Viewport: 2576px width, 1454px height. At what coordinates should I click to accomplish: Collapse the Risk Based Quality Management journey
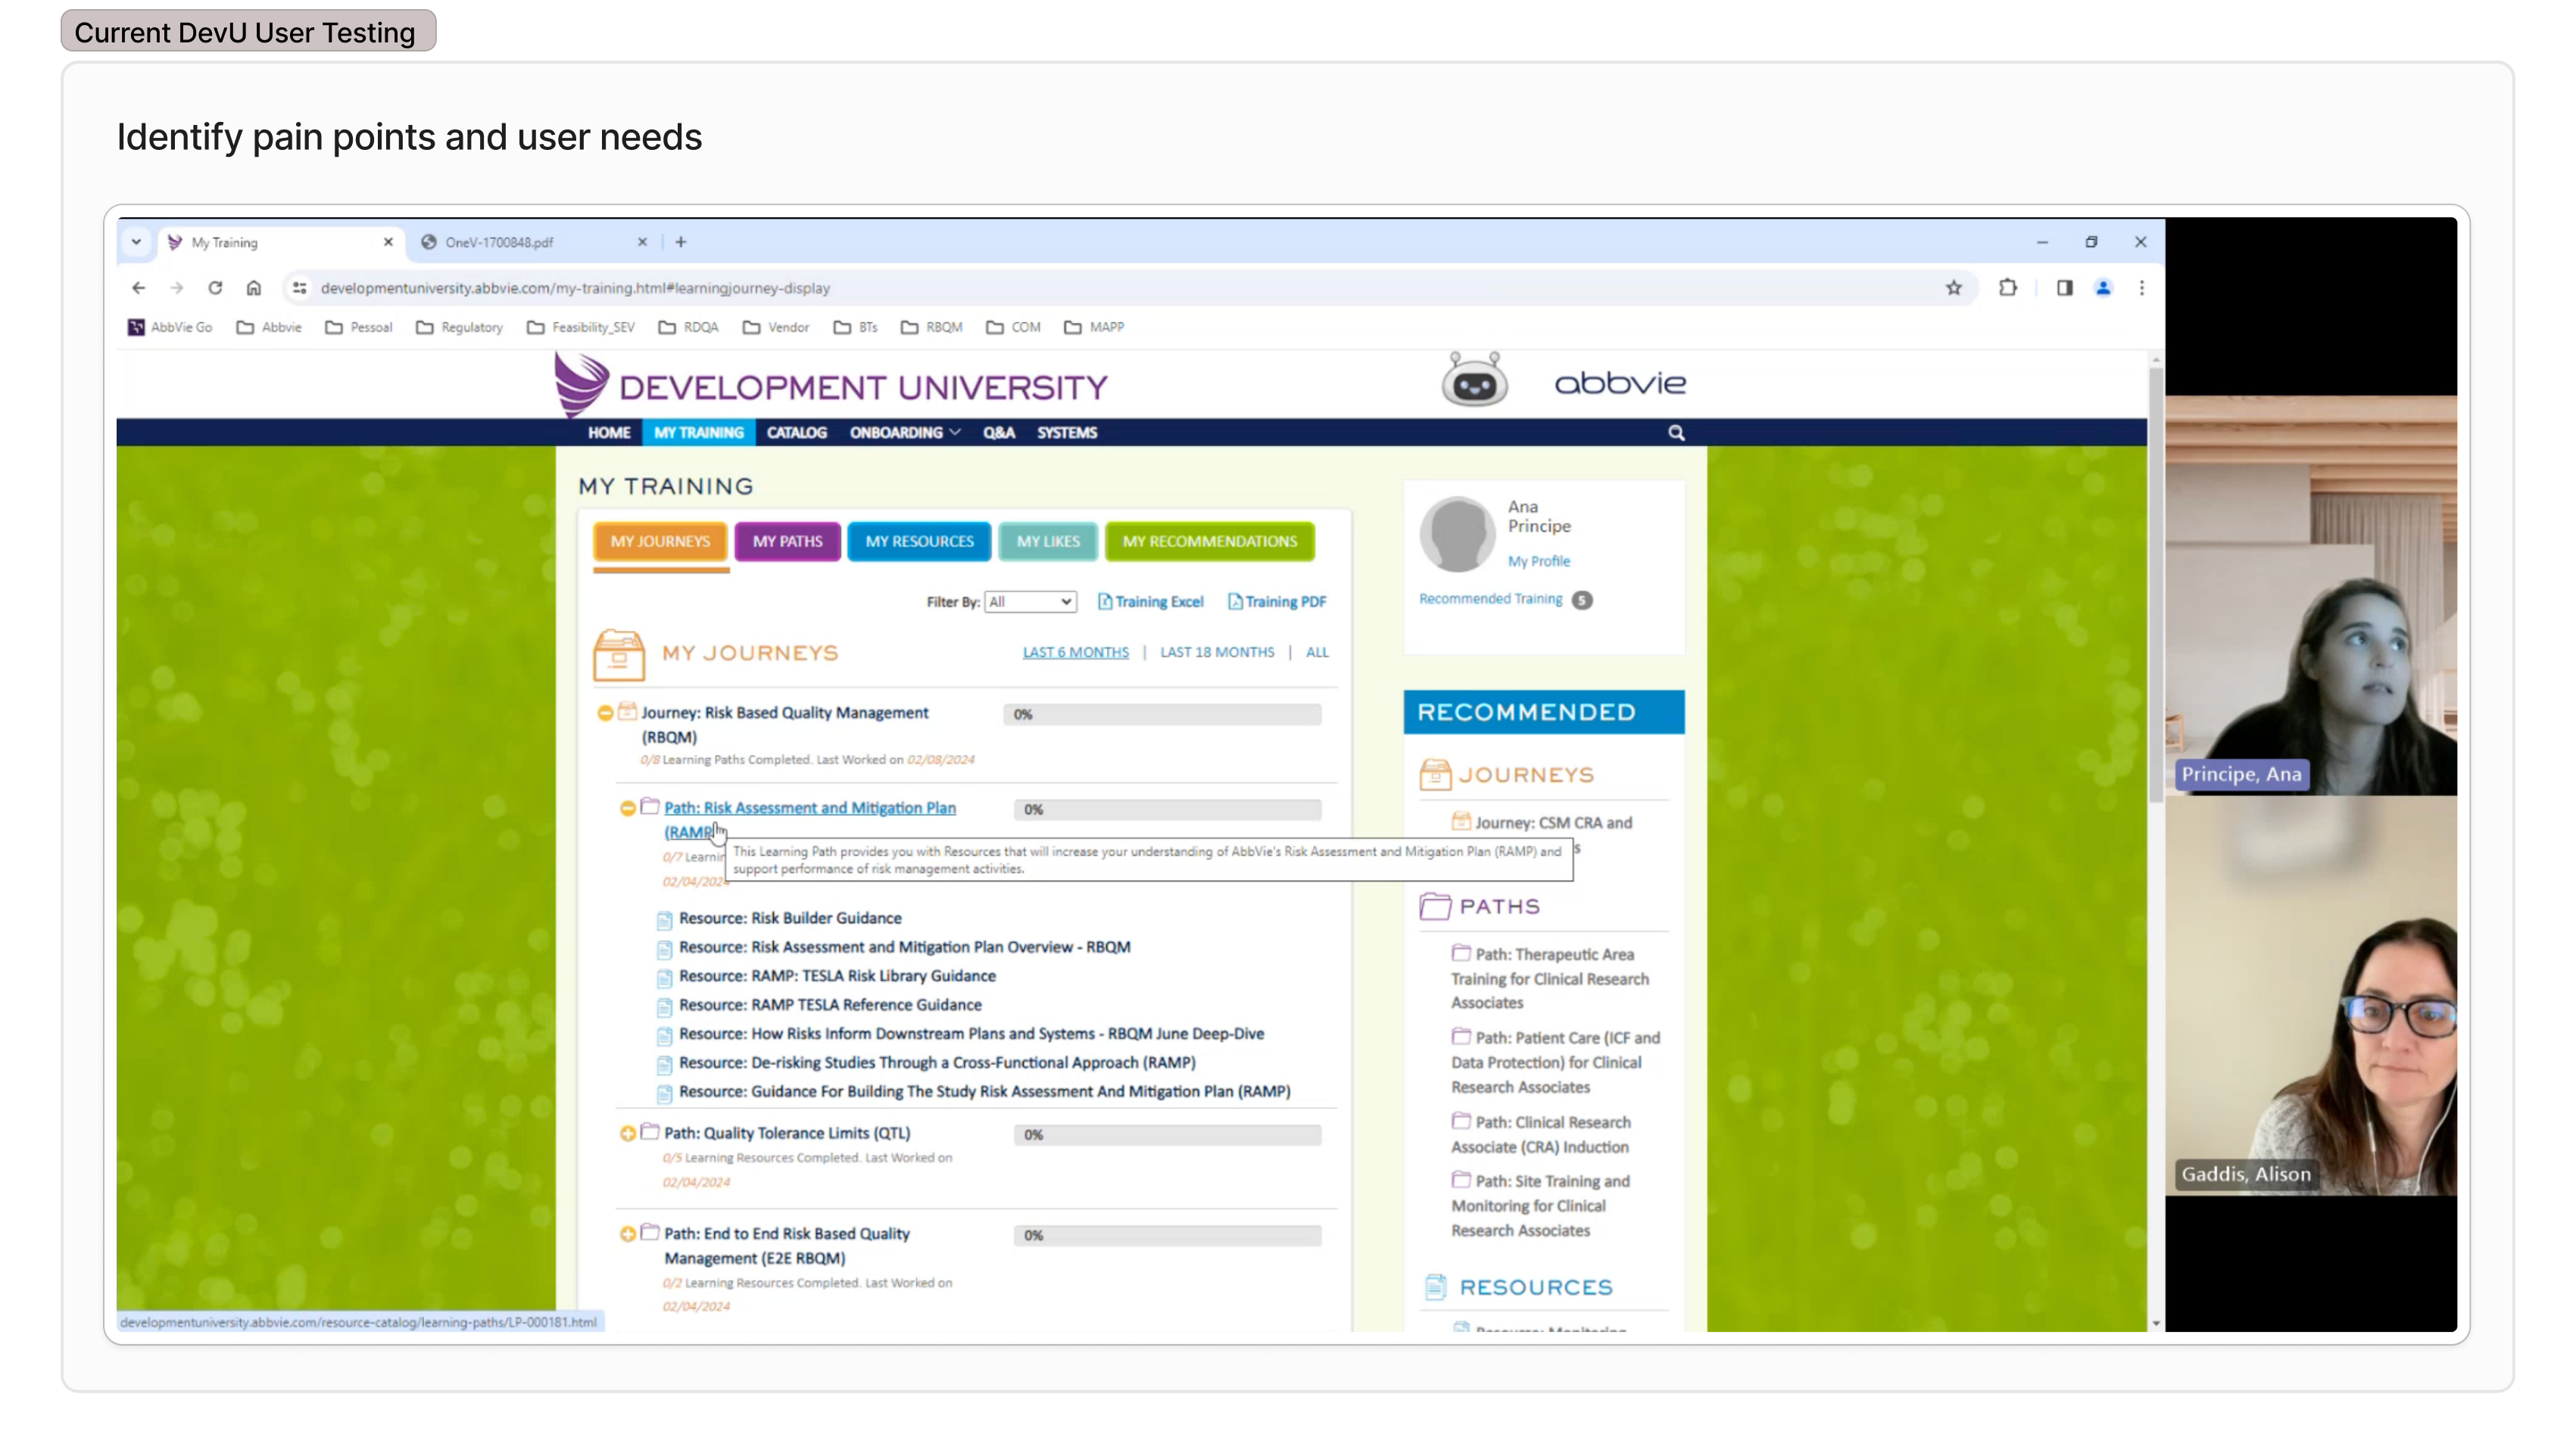(x=605, y=713)
